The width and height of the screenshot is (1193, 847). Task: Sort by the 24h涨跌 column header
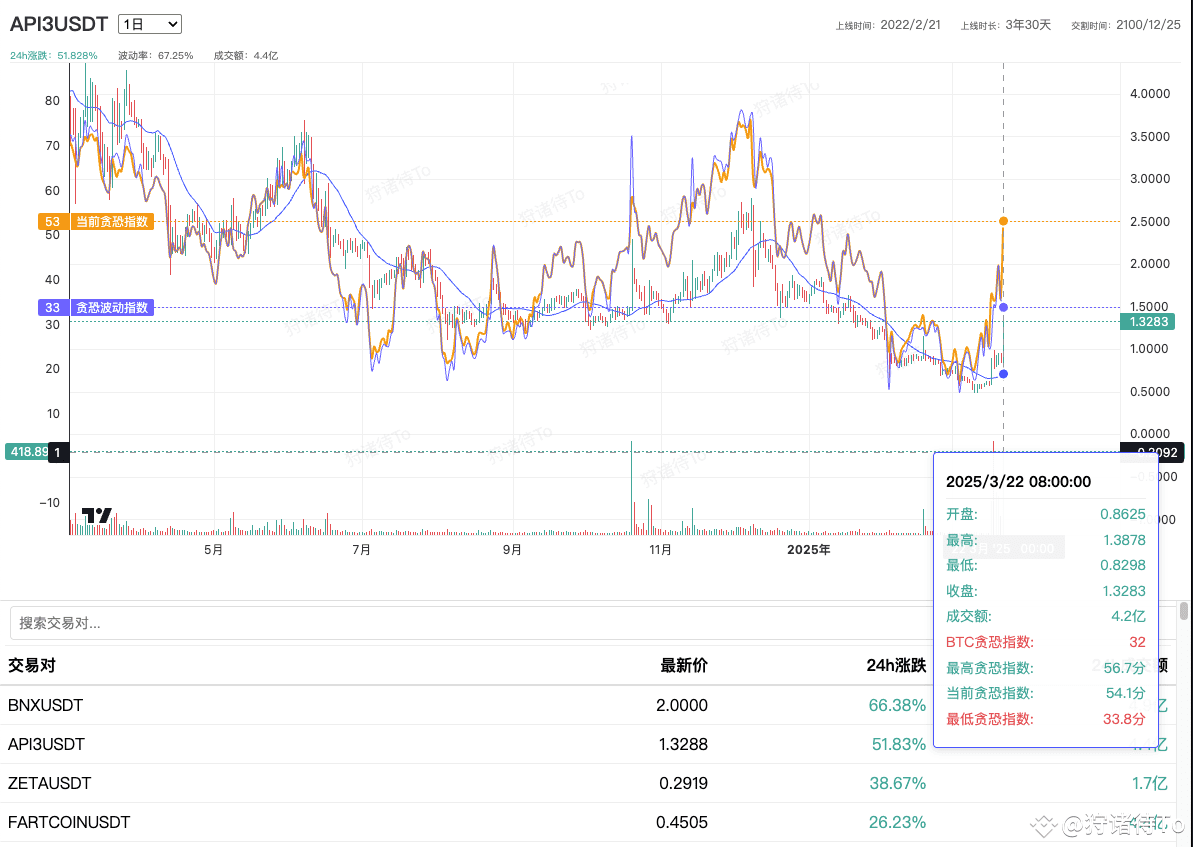click(x=896, y=665)
